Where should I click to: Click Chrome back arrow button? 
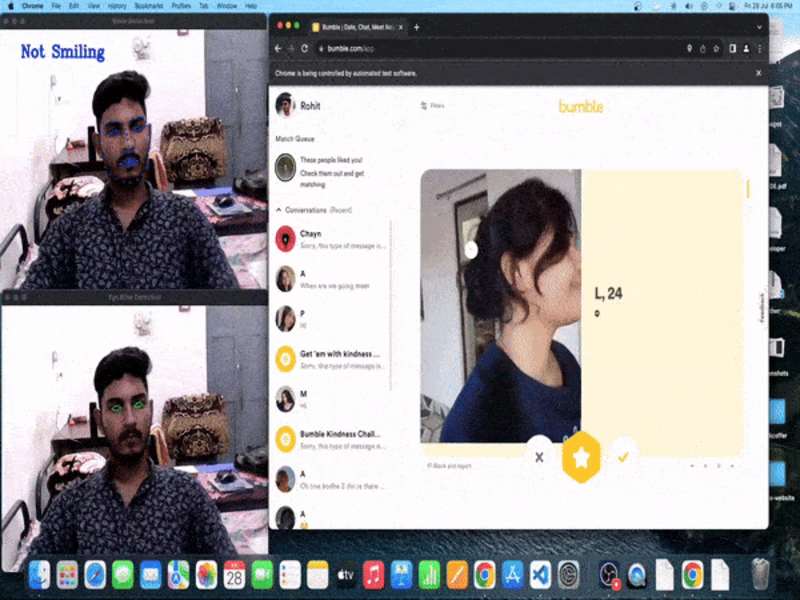point(278,48)
